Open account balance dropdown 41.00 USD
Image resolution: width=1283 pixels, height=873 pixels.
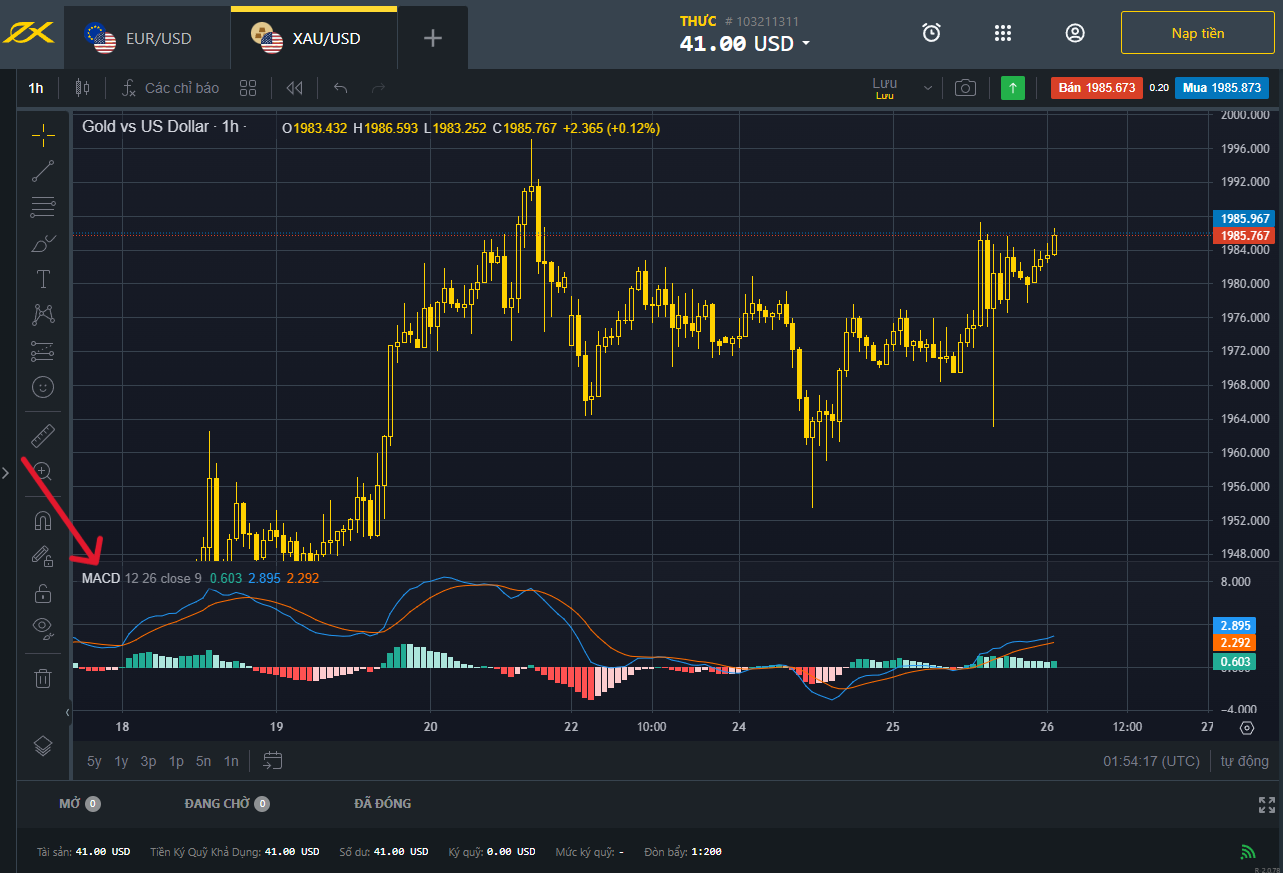(745, 43)
